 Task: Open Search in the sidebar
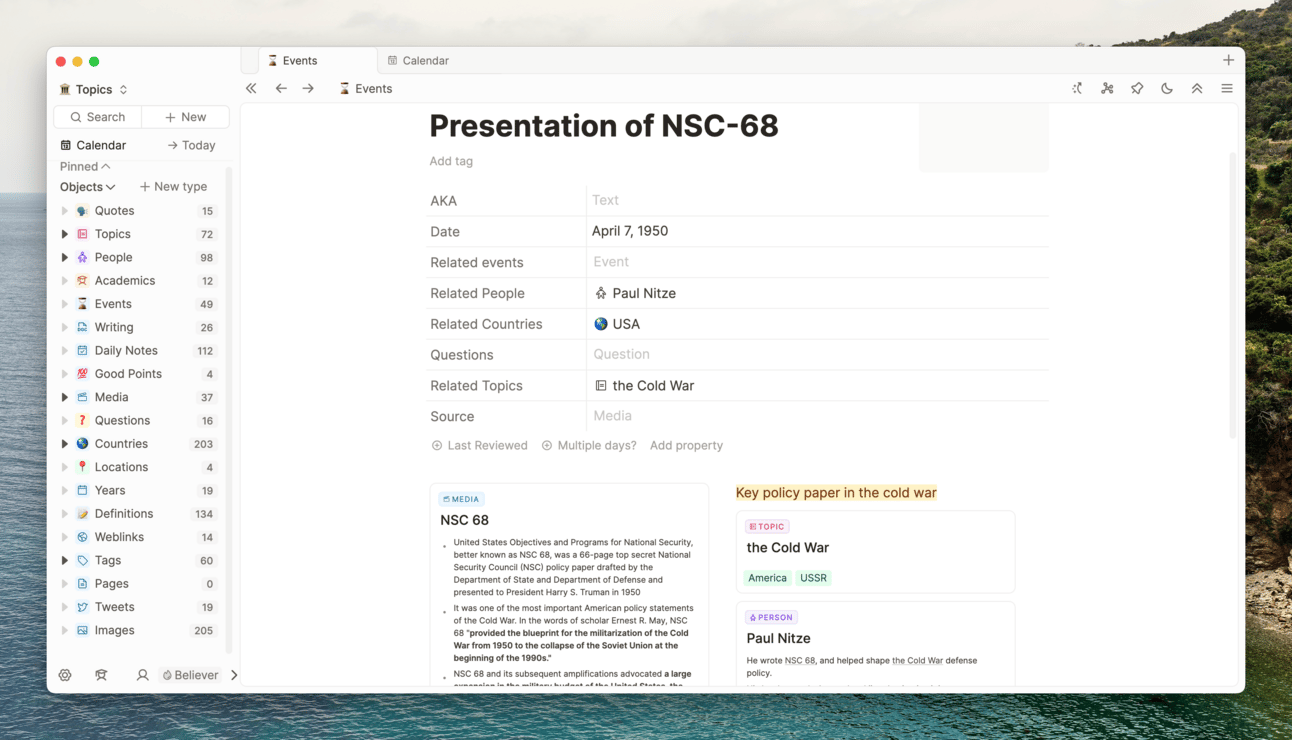coord(97,117)
